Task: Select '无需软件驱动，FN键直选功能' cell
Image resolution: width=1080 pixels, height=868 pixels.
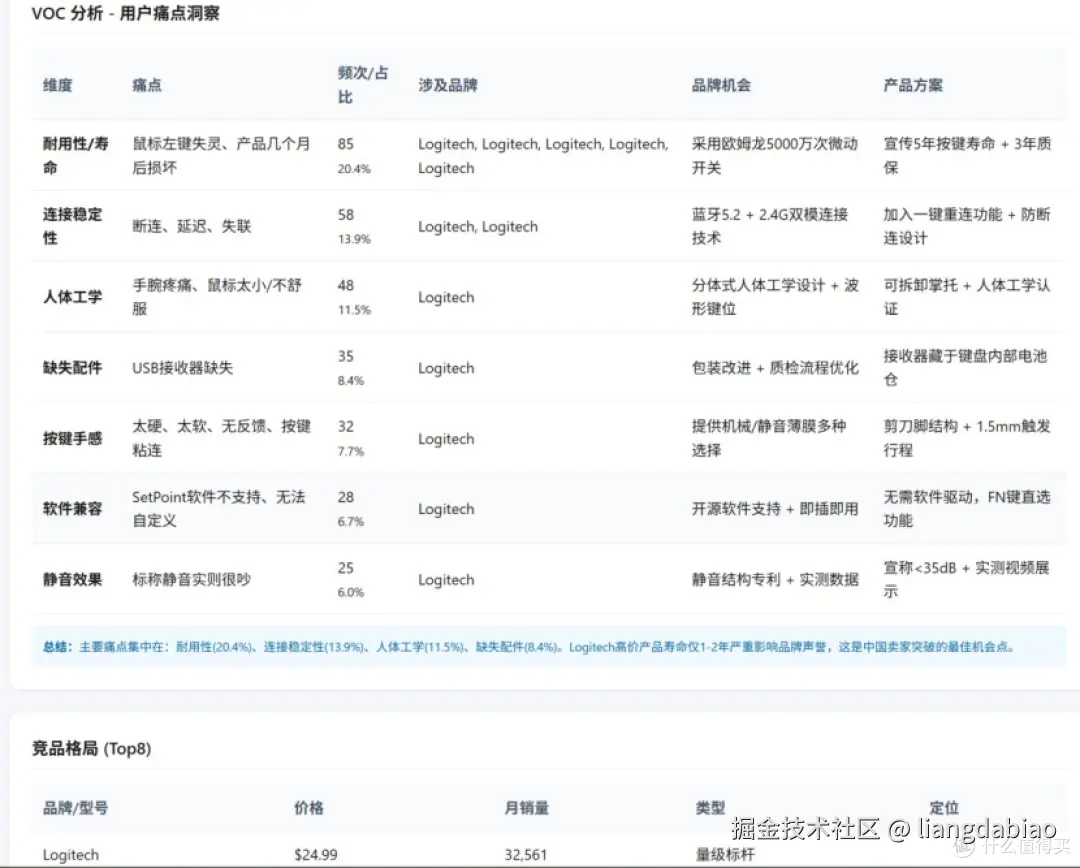Action: tap(967, 508)
